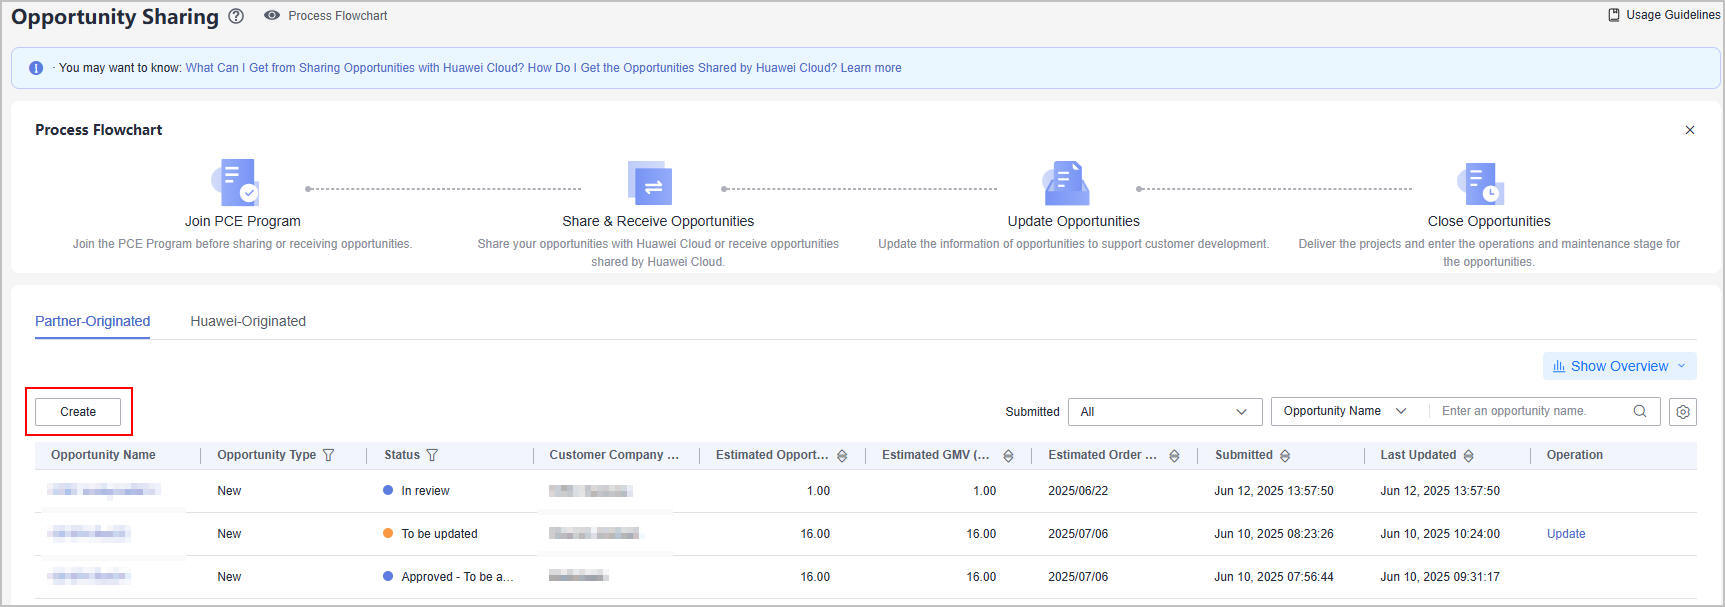The width and height of the screenshot is (1725, 607).
Task: Expand the Show Overview chevron
Action: 1681,366
